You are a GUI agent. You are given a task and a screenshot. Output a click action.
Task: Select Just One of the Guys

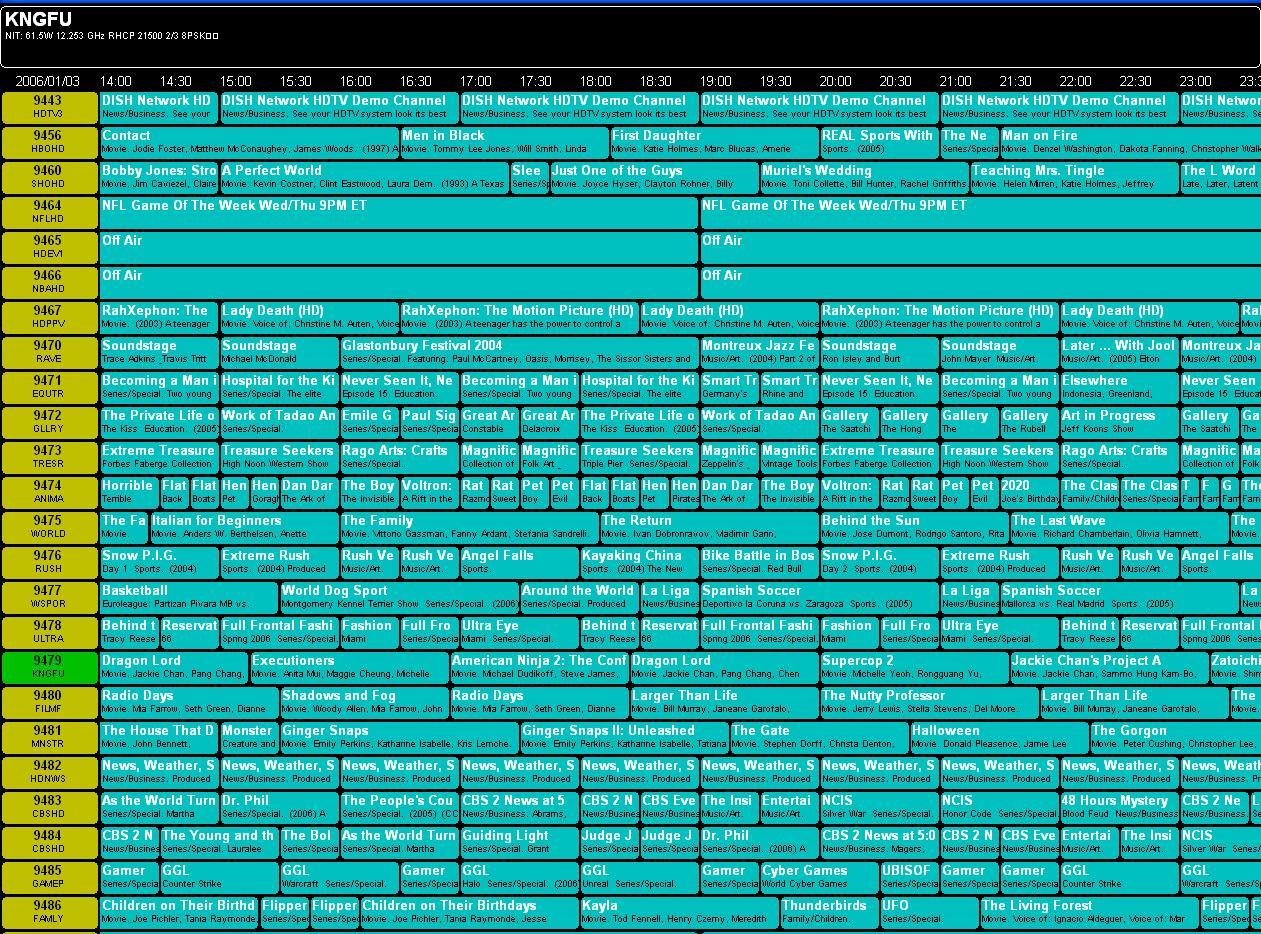[654, 177]
